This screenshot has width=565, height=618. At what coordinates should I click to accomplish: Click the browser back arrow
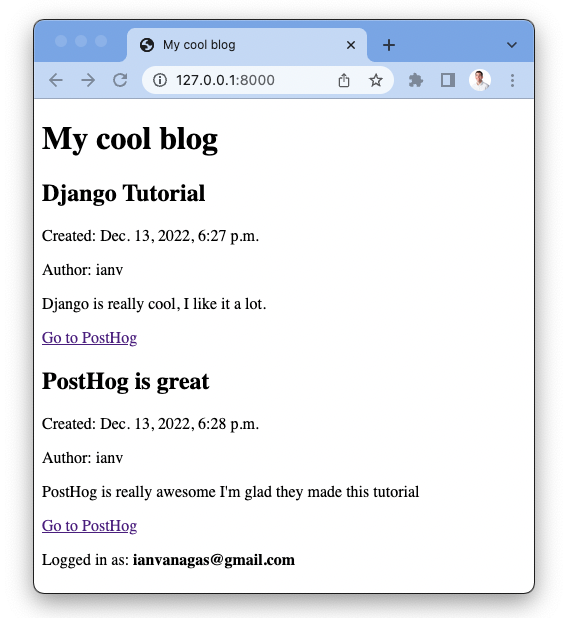tap(56, 80)
